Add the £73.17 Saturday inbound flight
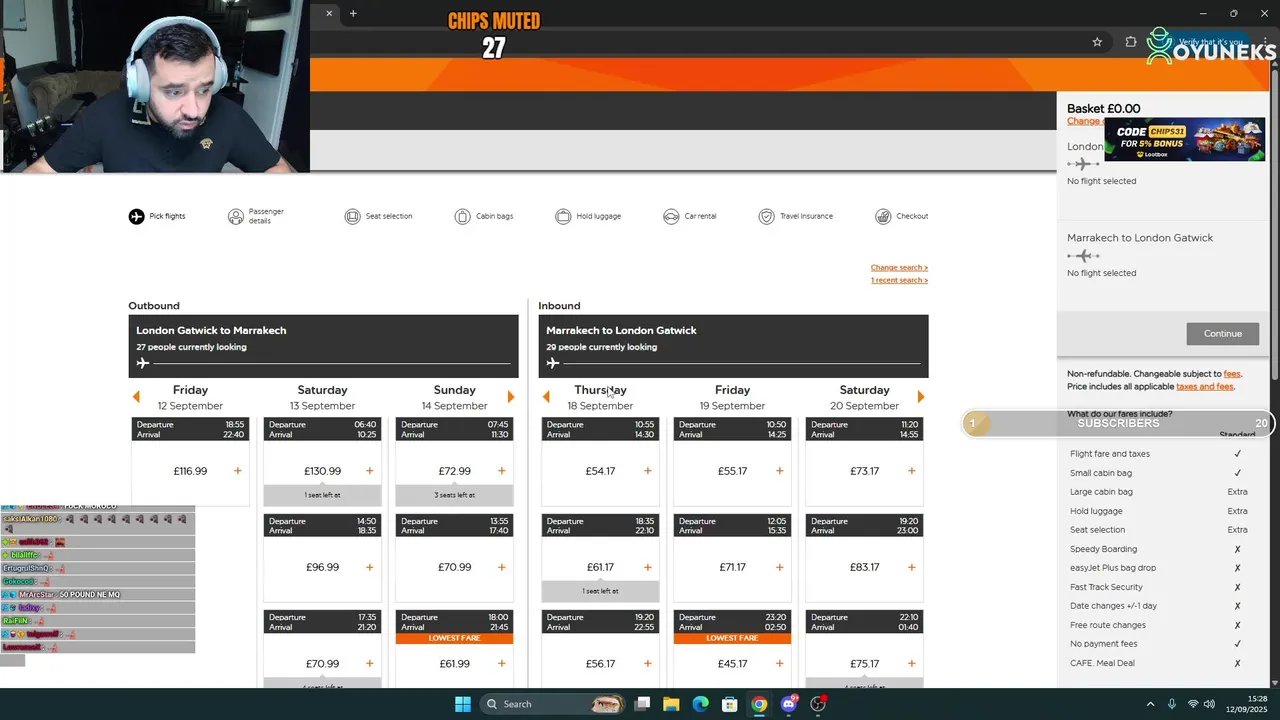 911,471
